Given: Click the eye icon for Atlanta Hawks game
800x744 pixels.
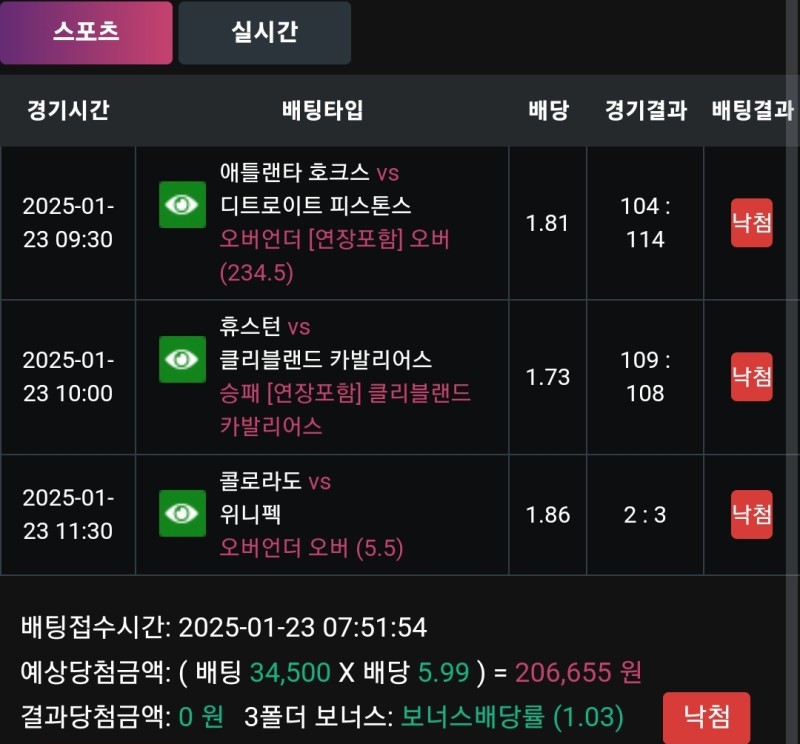Looking at the screenshot, I should click(x=182, y=205).
